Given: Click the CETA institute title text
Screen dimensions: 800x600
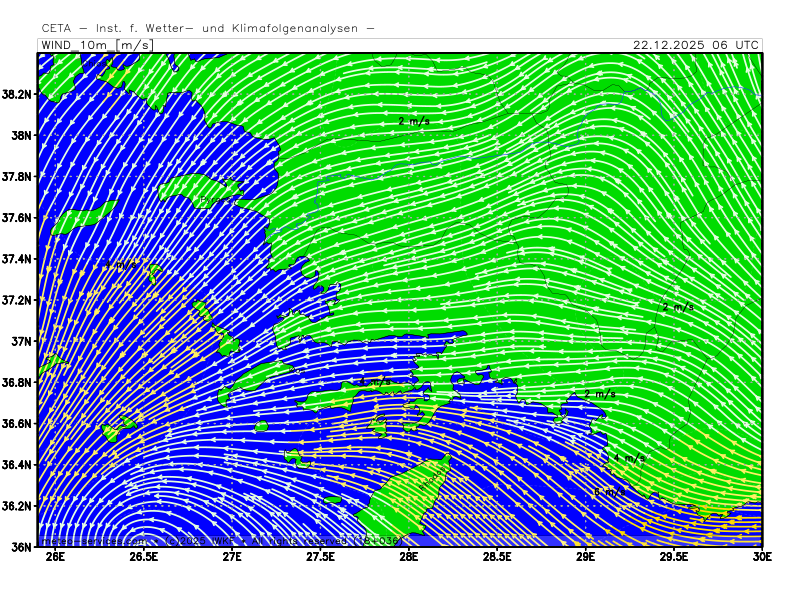Looking at the screenshot, I should click(x=208, y=29).
